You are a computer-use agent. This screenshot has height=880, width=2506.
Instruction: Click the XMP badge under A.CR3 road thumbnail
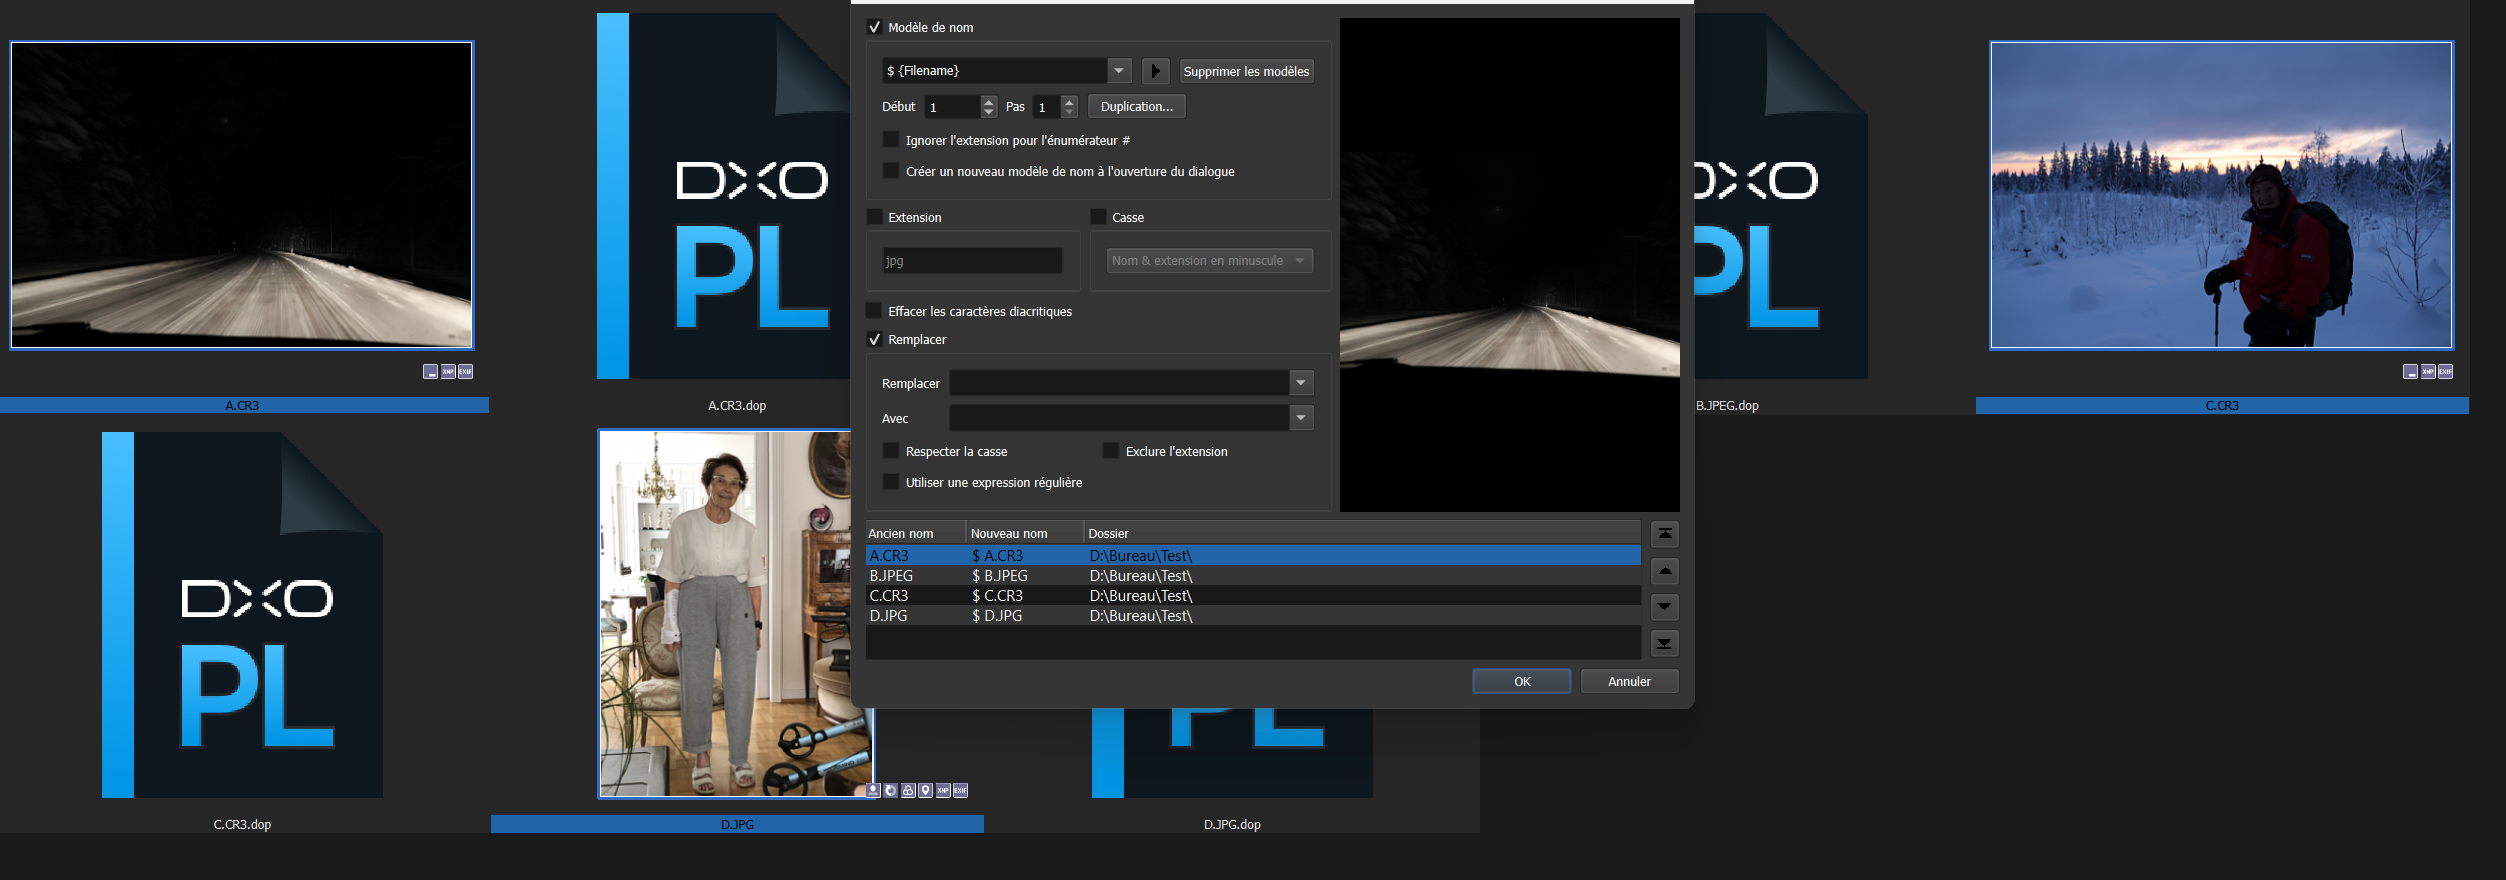[x=448, y=372]
